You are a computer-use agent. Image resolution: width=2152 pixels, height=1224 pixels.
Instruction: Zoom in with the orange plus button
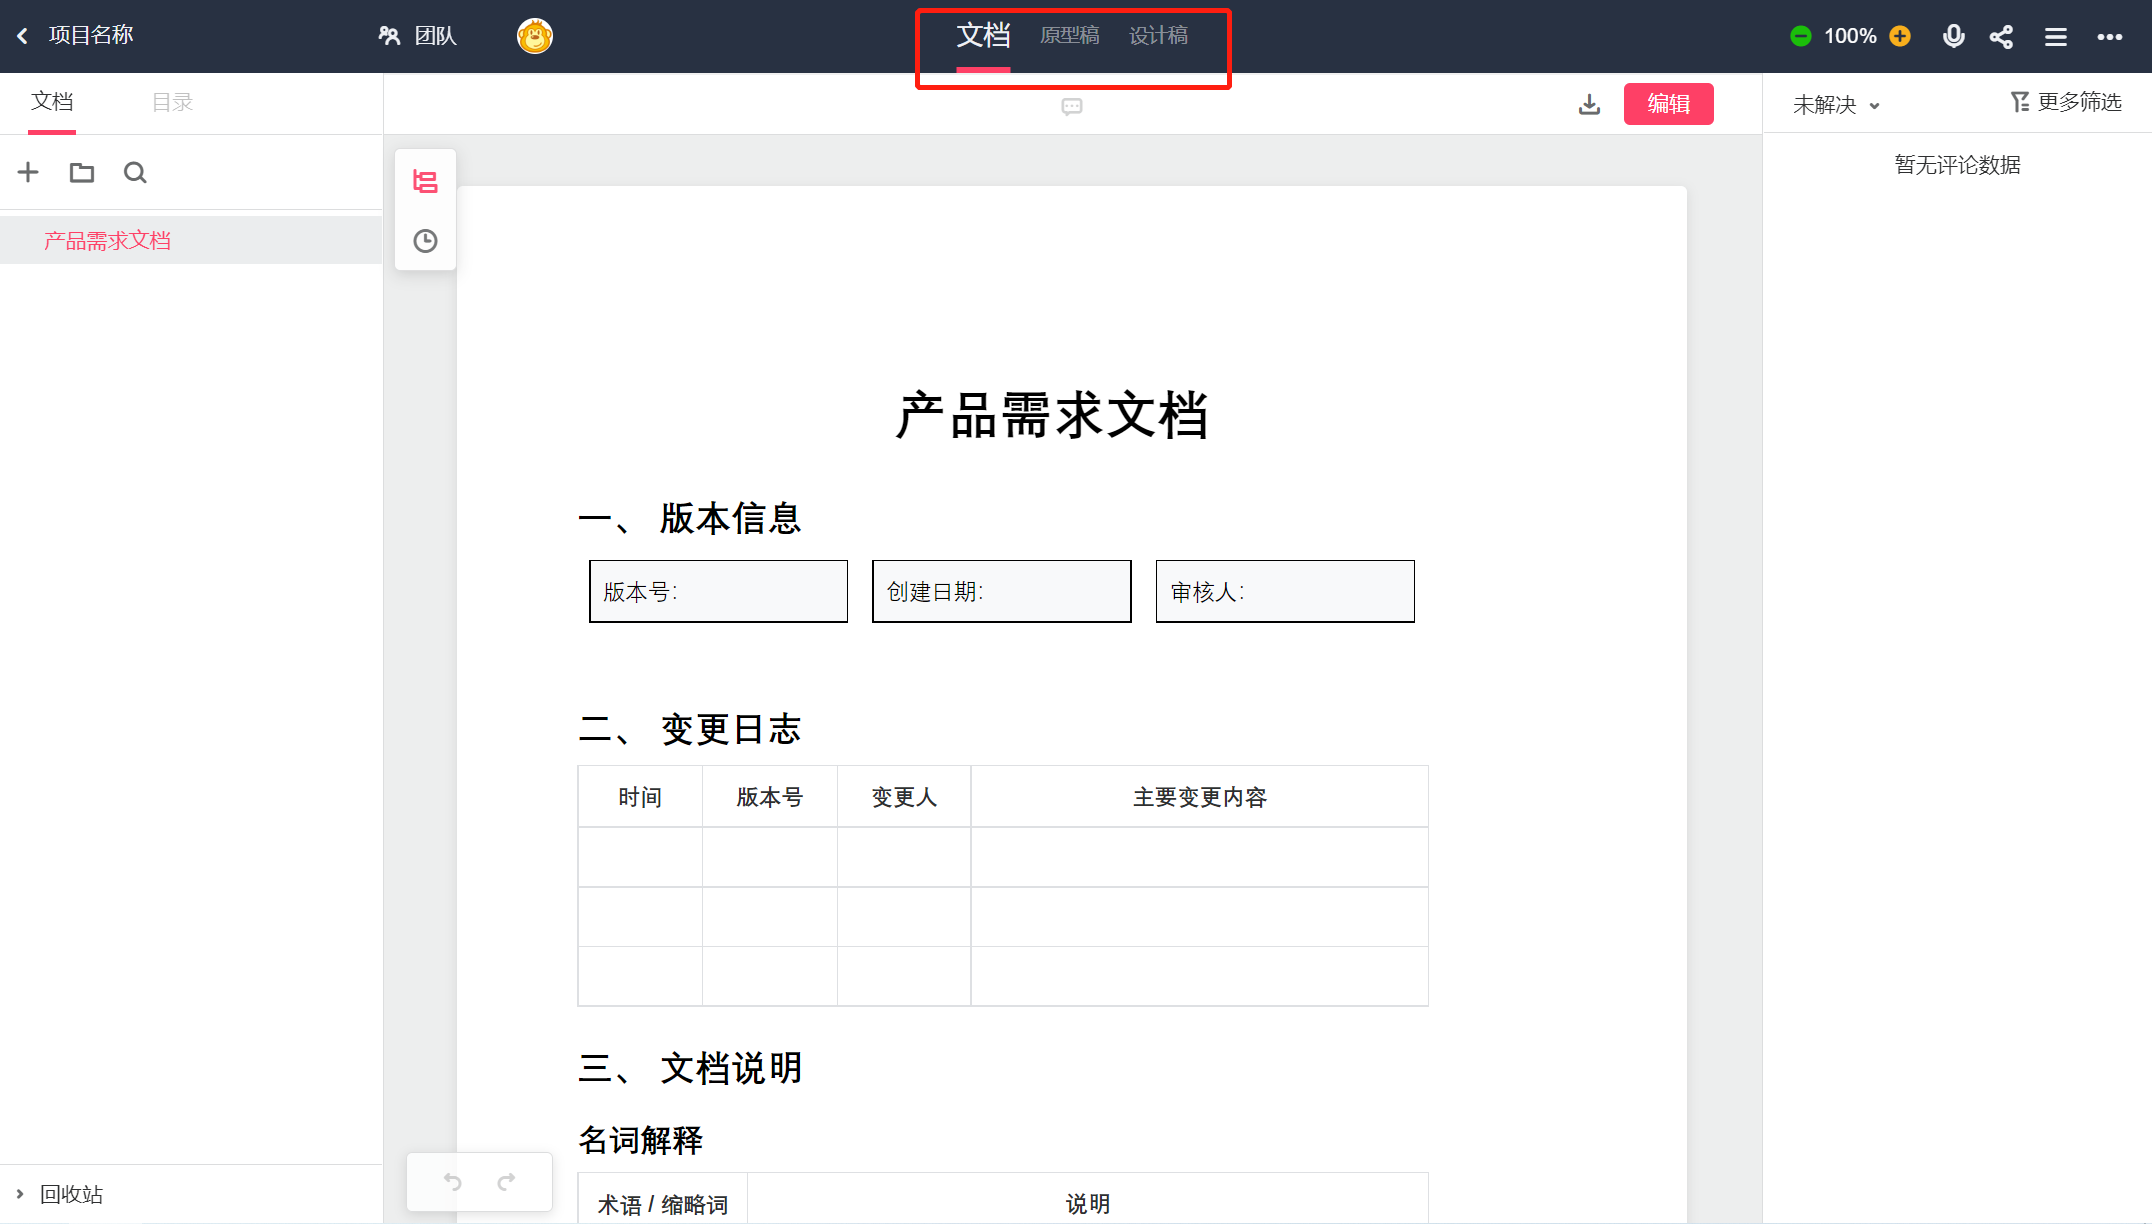[1900, 36]
